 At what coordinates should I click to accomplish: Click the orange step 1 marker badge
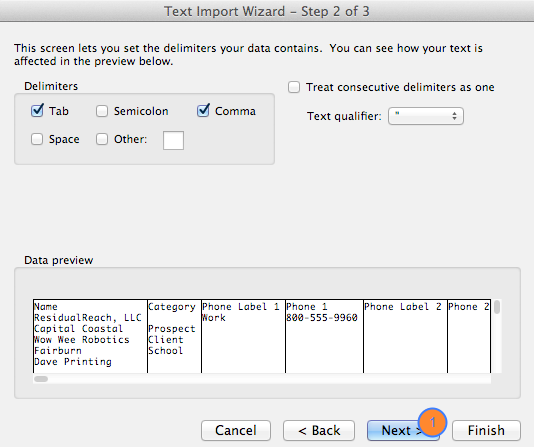coord(432,422)
